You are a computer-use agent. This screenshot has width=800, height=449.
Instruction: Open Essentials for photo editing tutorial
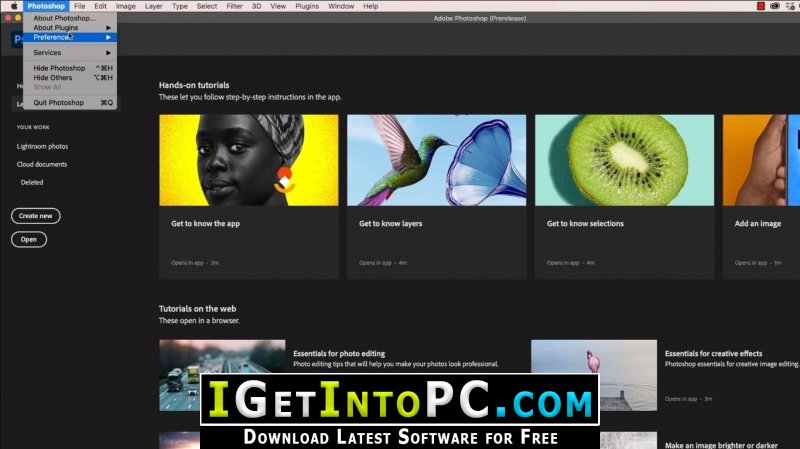pyautogui.click(x=339, y=354)
